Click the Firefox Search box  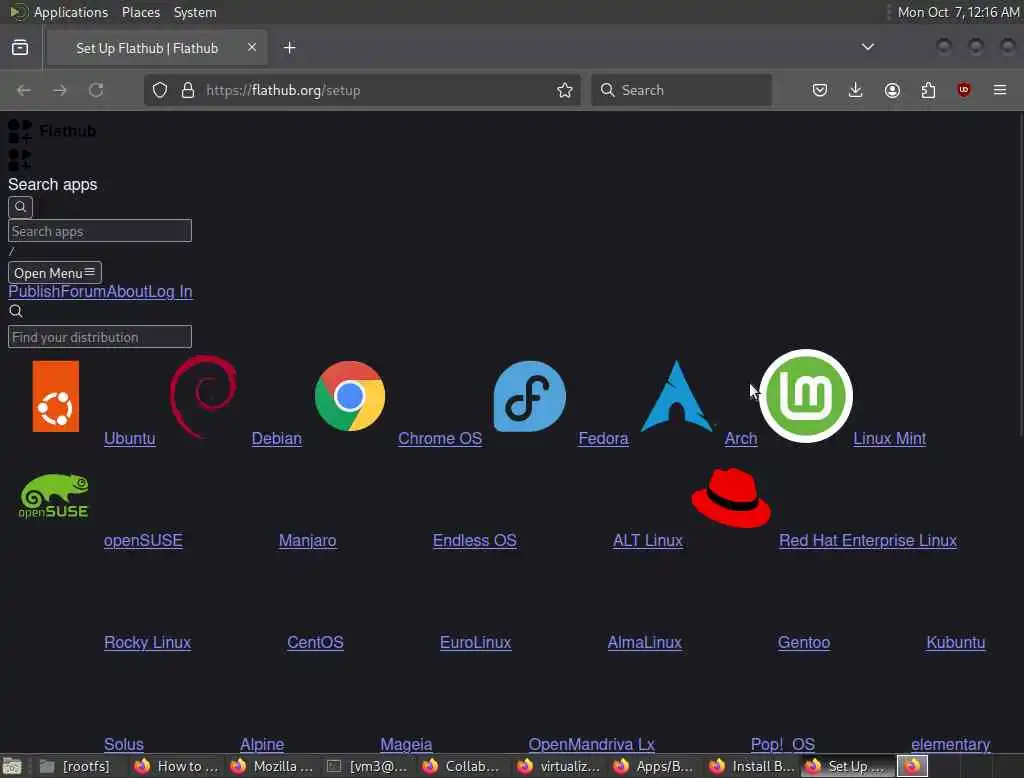tap(681, 90)
